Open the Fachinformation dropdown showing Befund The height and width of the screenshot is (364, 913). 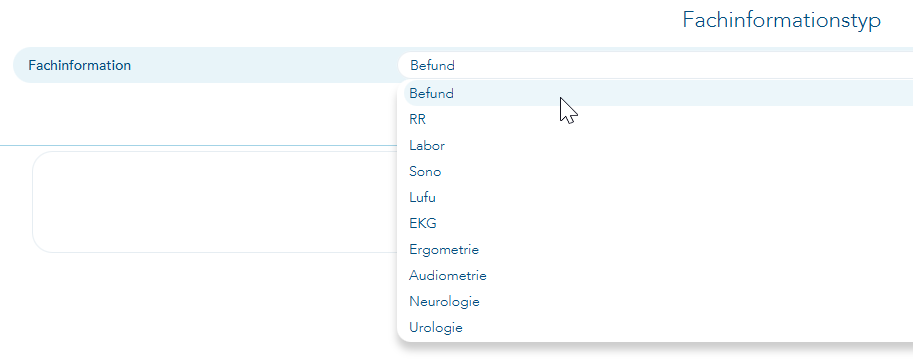pyautogui.click(x=655, y=65)
